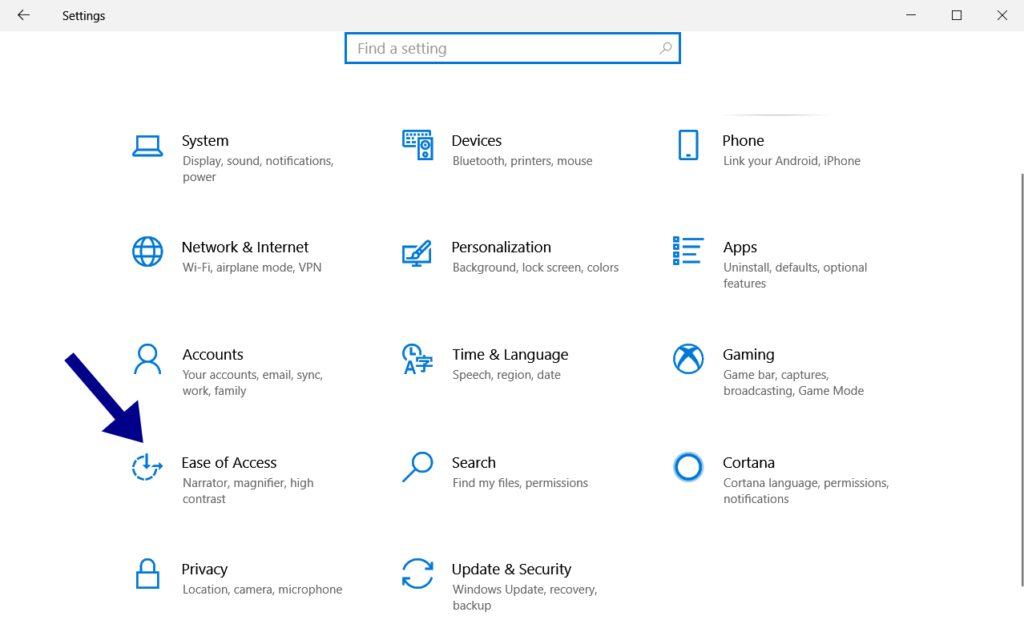Click the back arrow button
1024x620 pixels.
22,15
